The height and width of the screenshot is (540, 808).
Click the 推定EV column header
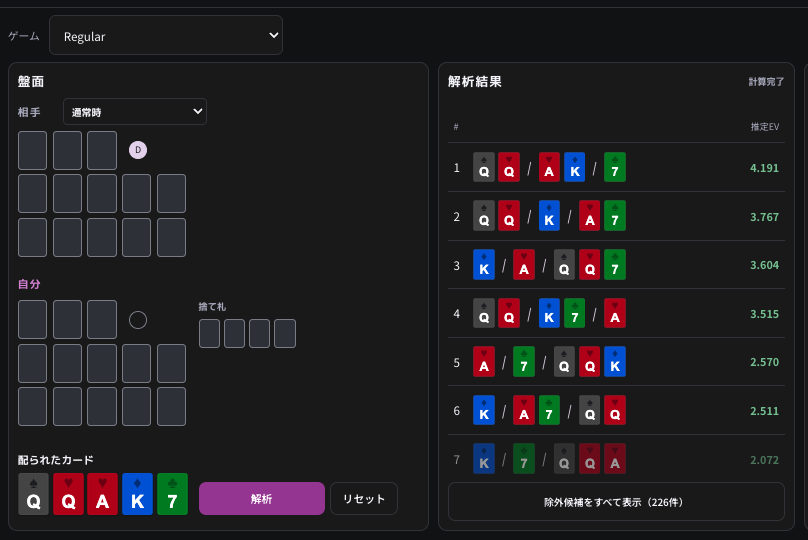click(x=765, y=127)
